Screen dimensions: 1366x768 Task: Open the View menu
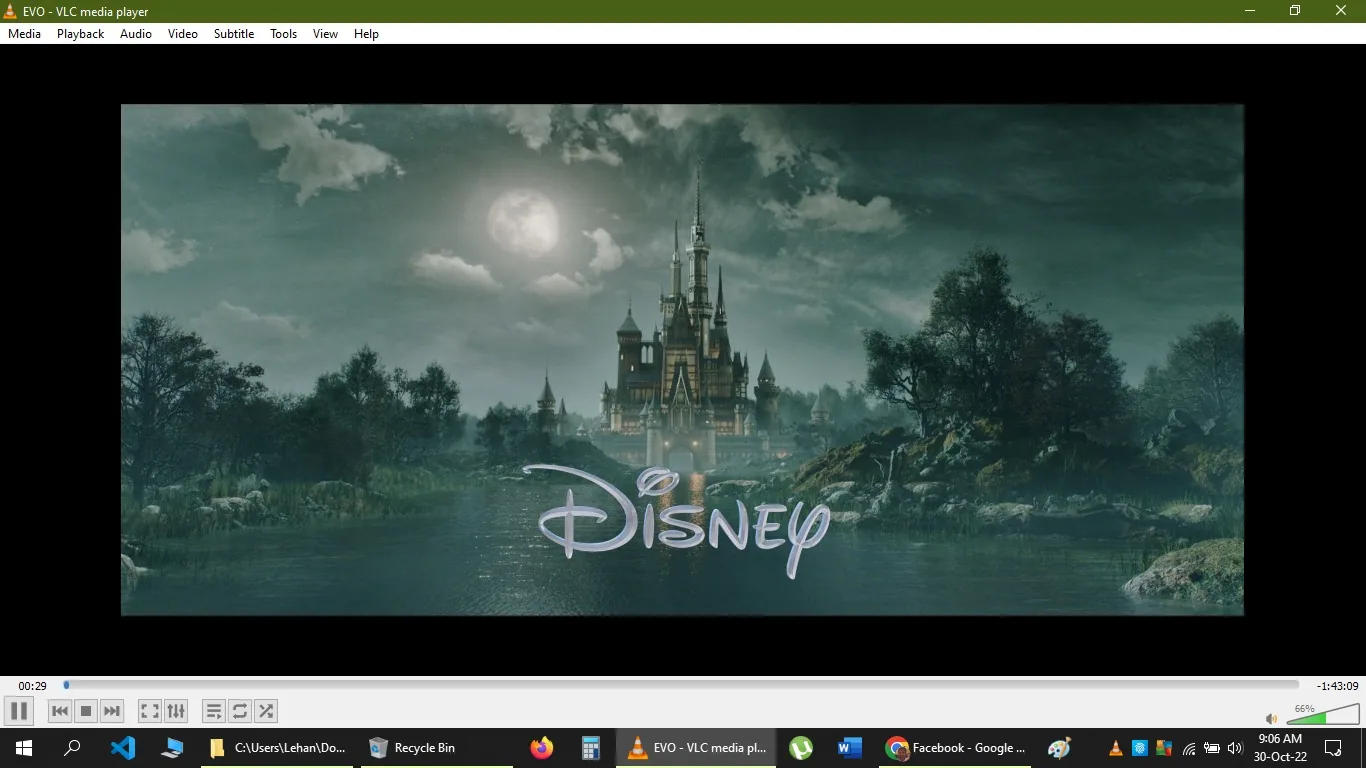pyautogui.click(x=325, y=33)
